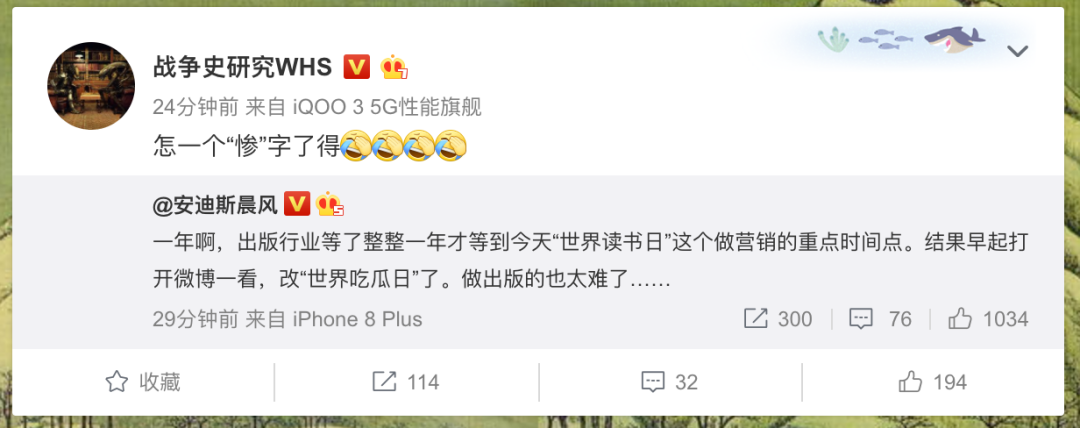
Task: Open this post's 32 comments
Action: (x=669, y=382)
